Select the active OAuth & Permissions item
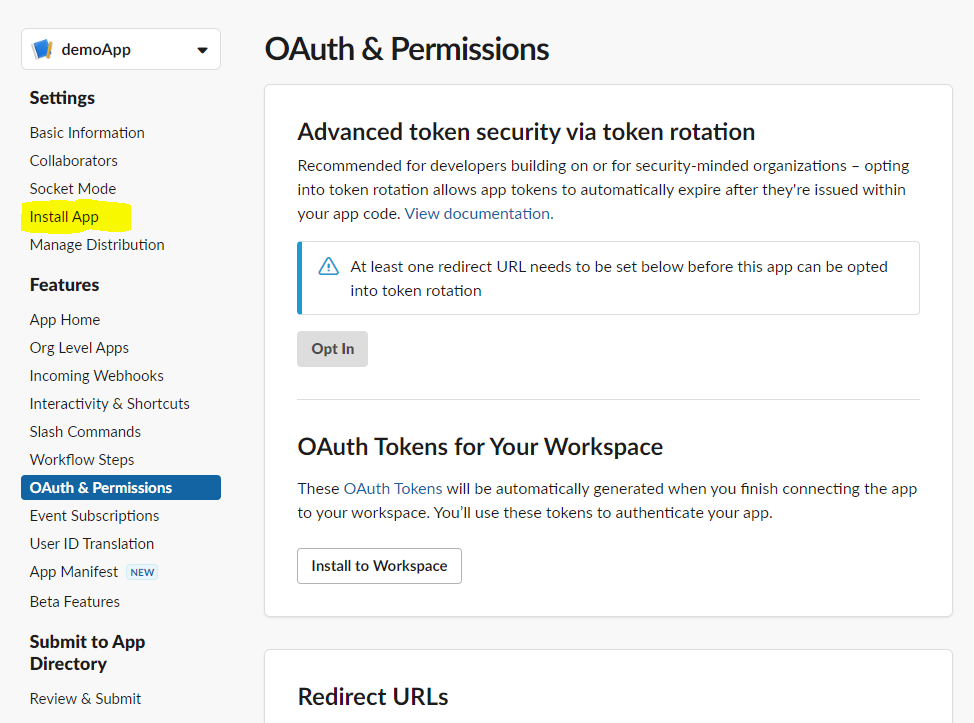974x723 pixels. (x=121, y=488)
